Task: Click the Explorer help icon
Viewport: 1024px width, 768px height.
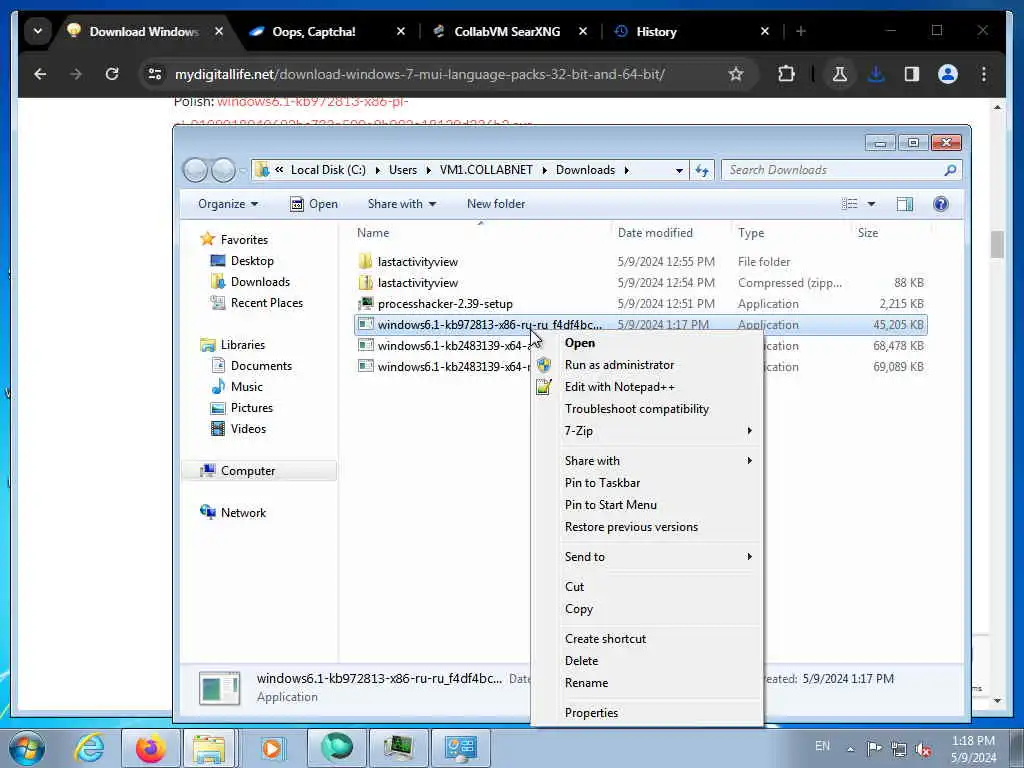Action: point(940,204)
